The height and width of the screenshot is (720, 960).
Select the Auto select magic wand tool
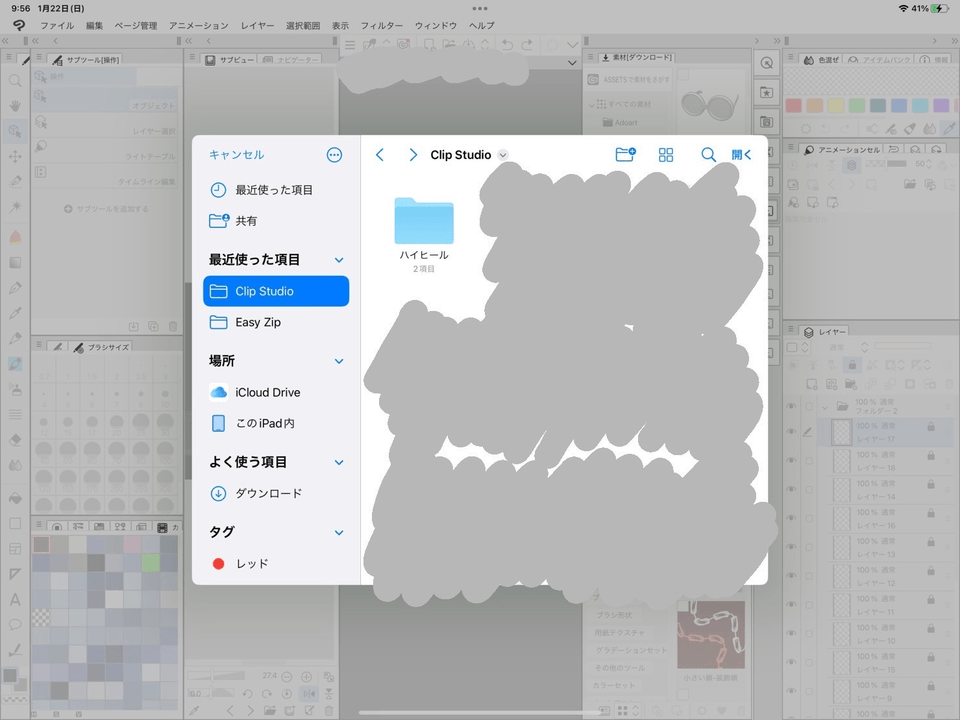pyautogui.click(x=15, y=207)
